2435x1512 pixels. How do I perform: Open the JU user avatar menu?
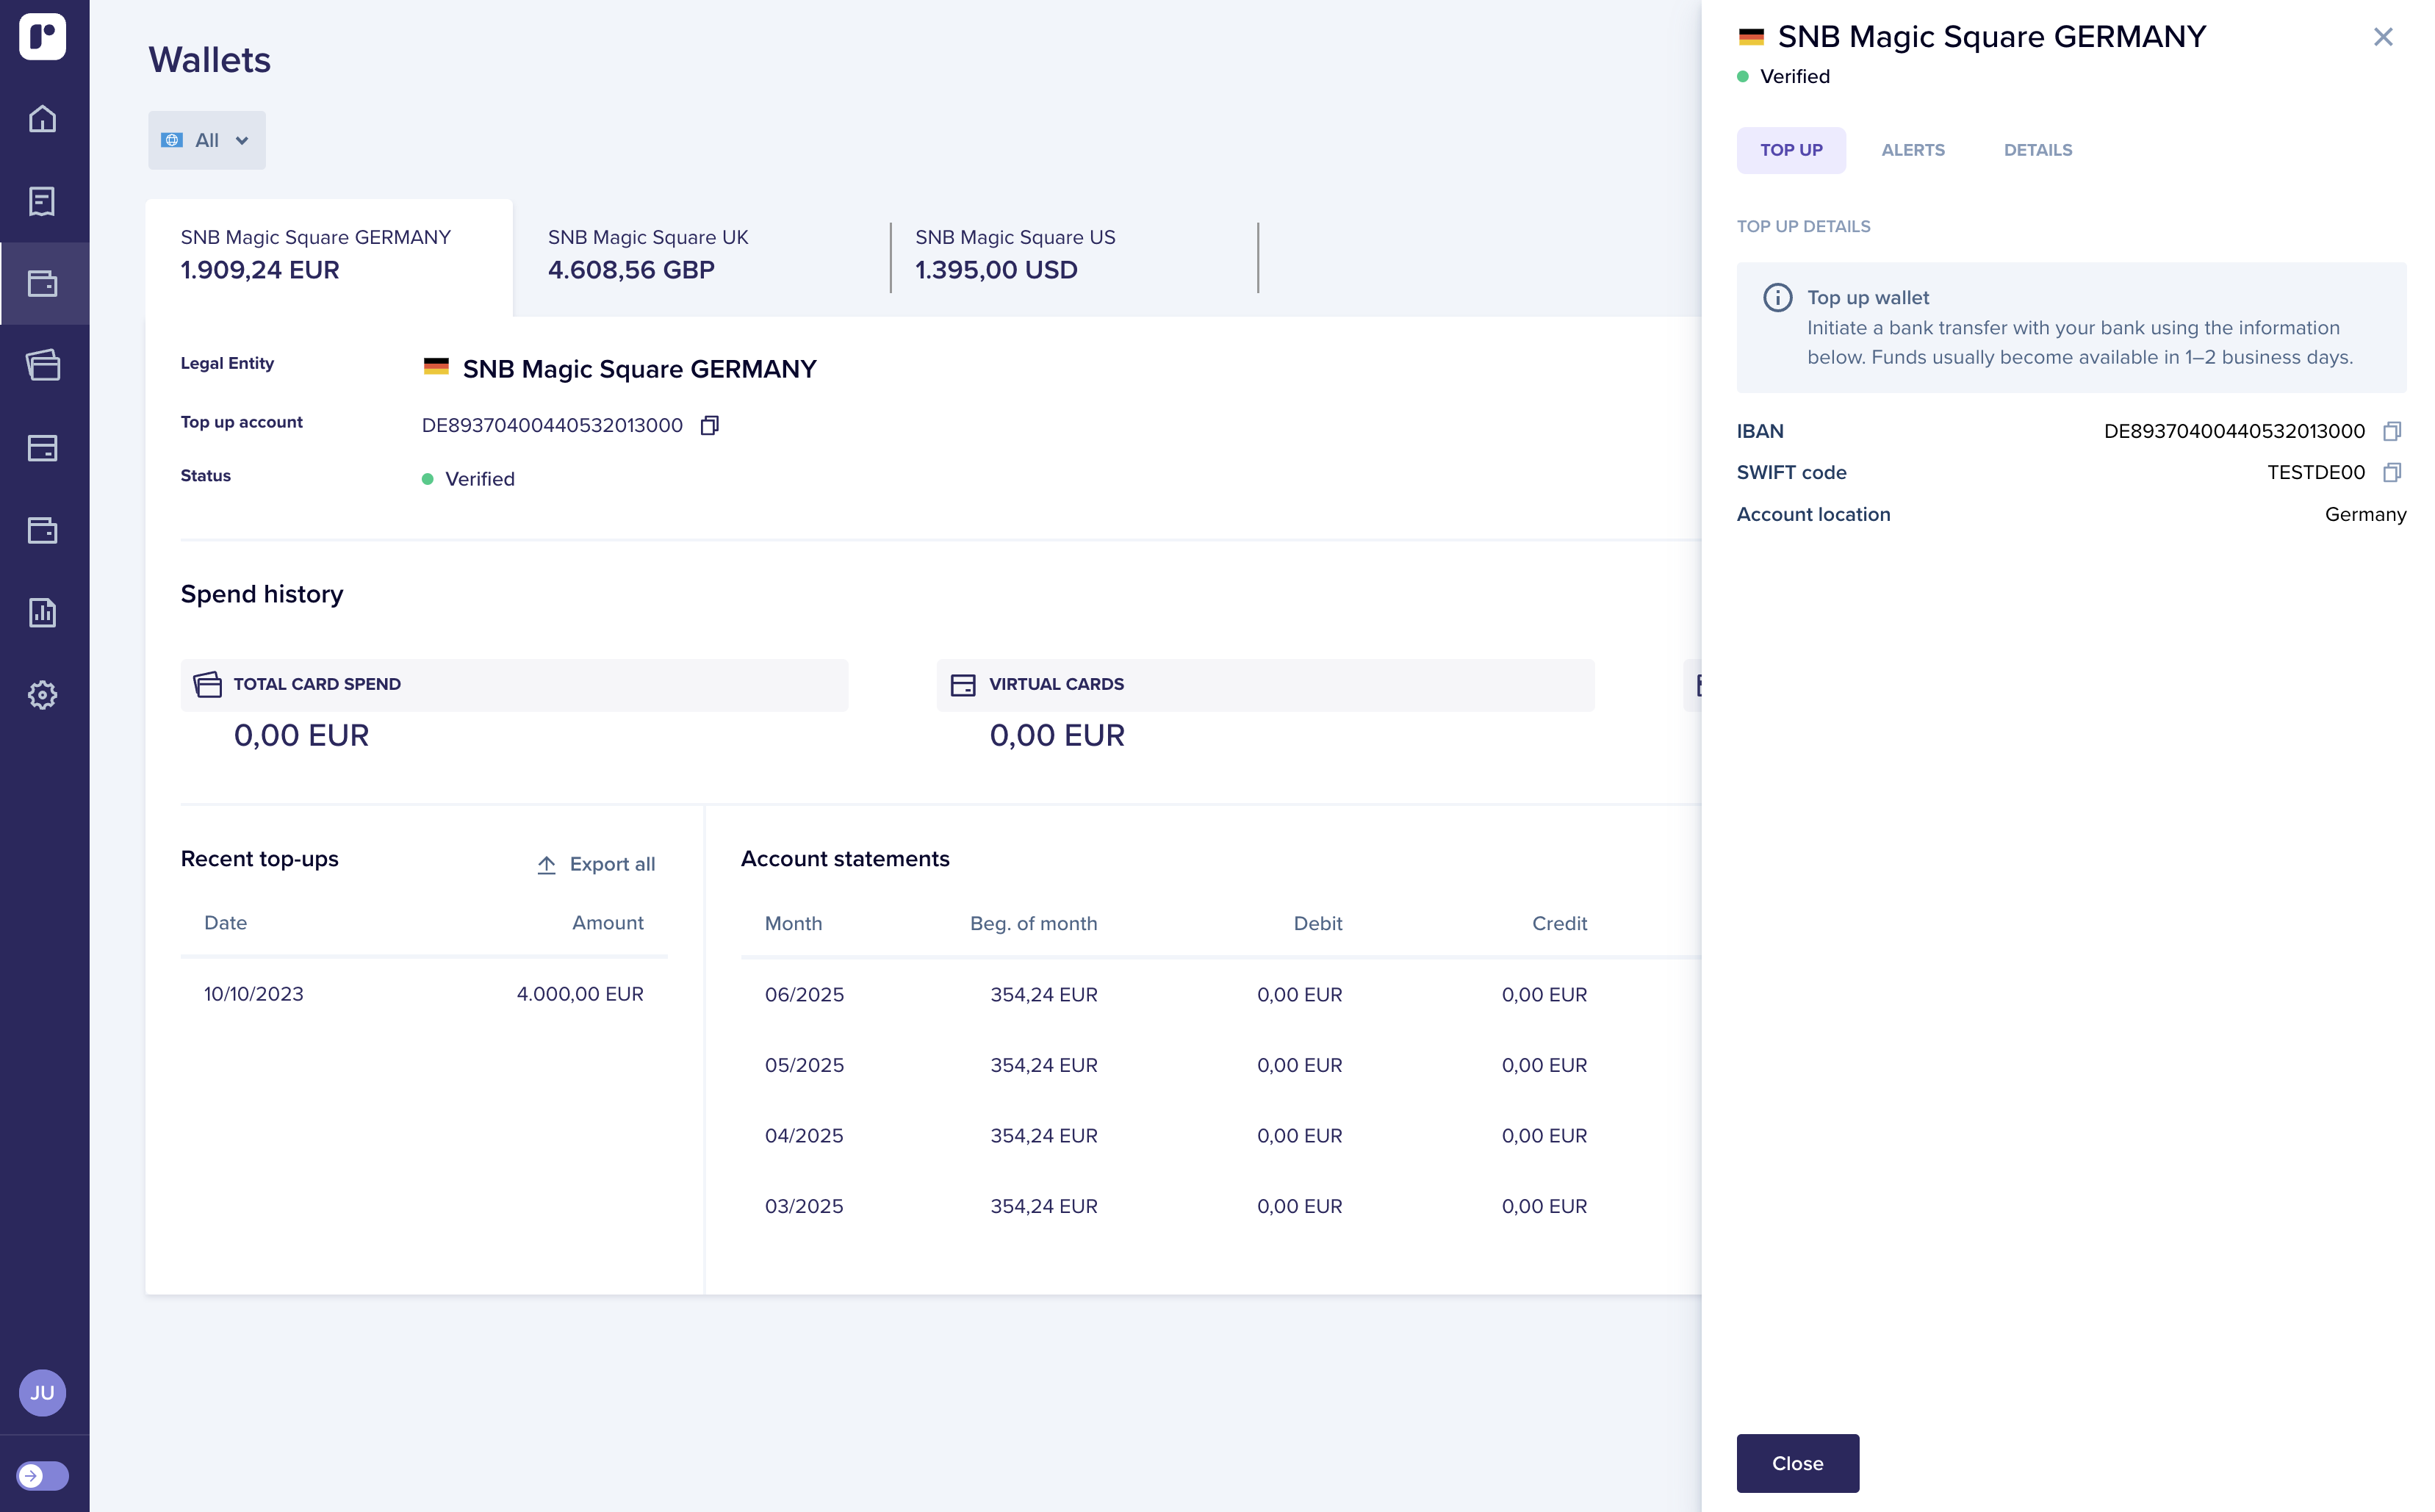coord(42,1392)
